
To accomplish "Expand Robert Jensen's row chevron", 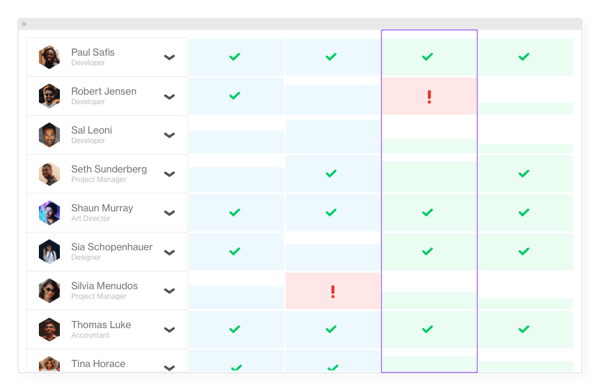I will point(170,96).
